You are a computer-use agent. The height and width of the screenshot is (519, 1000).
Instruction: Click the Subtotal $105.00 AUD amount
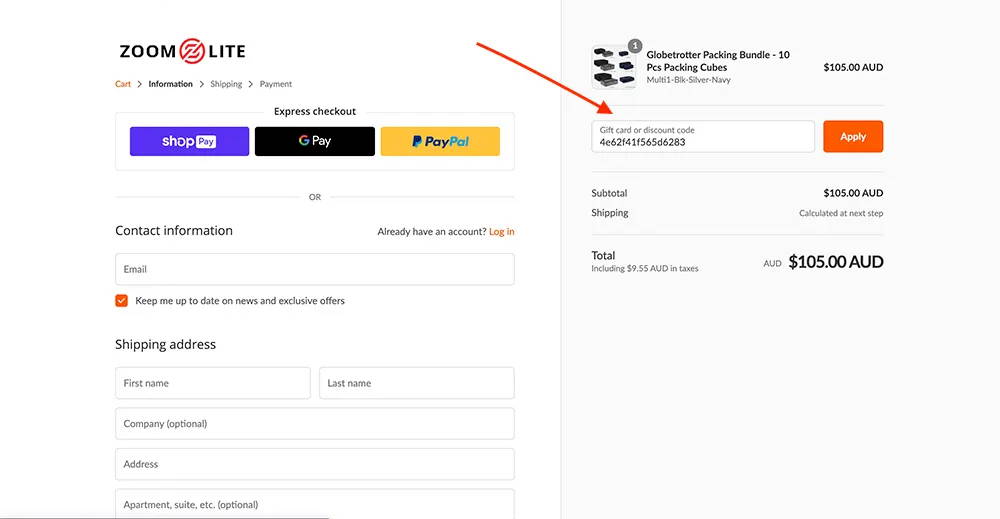pos(853,193)
